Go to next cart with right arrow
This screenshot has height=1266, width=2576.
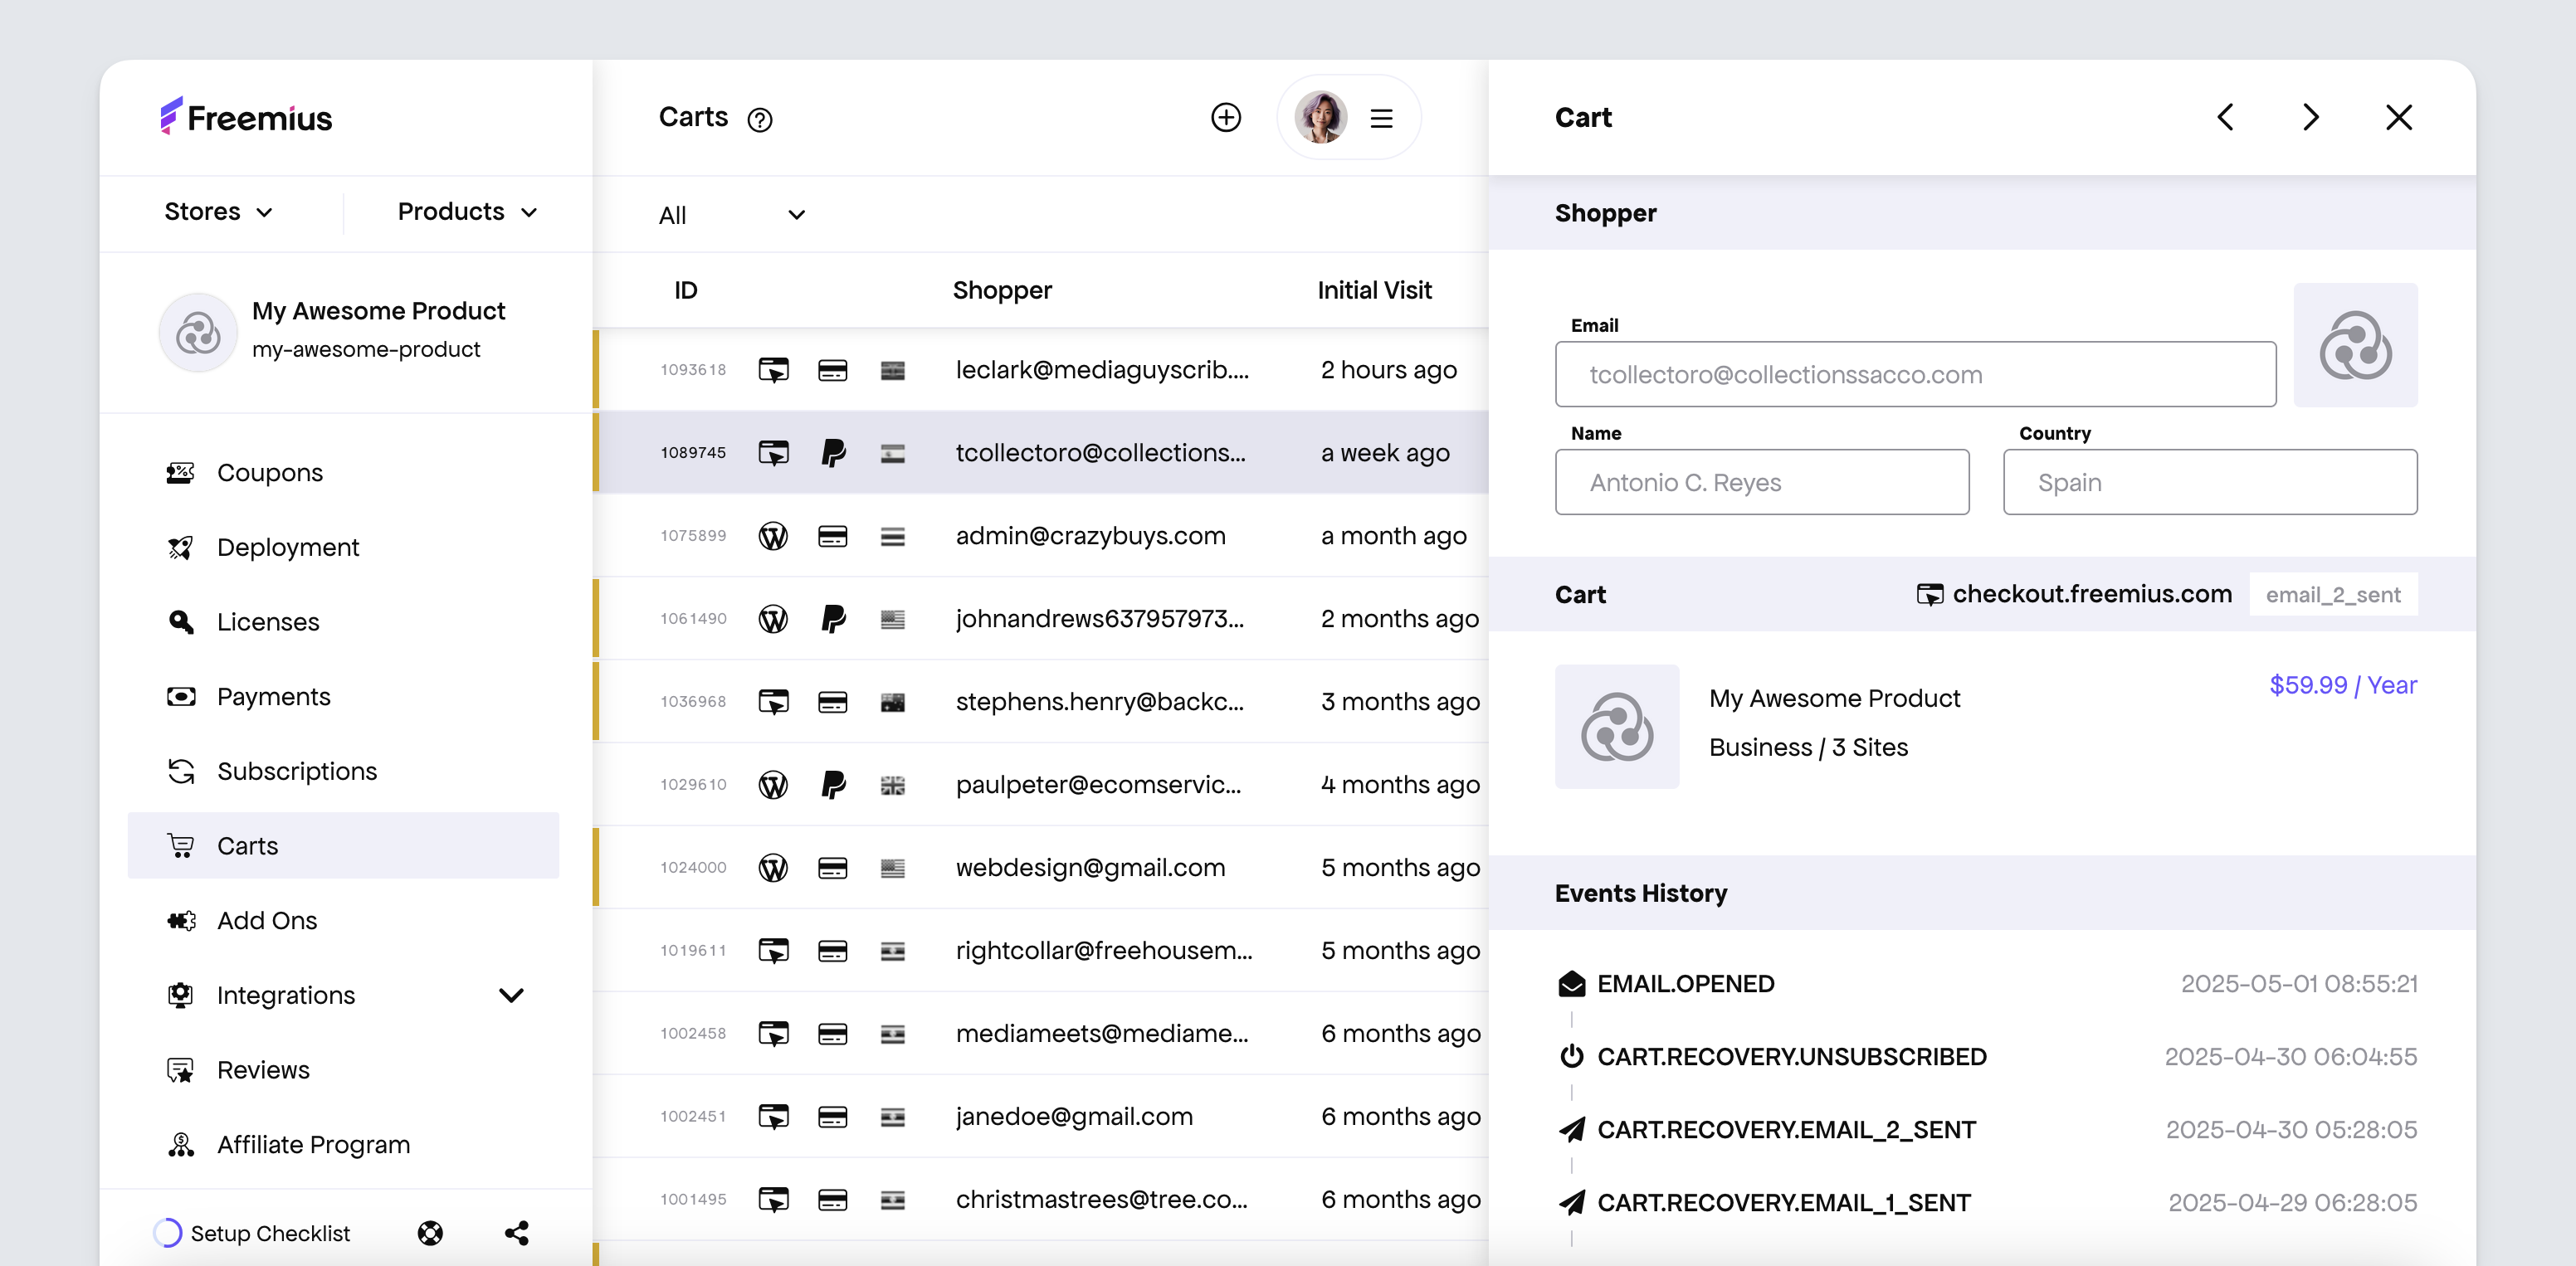click(2311, 117)
